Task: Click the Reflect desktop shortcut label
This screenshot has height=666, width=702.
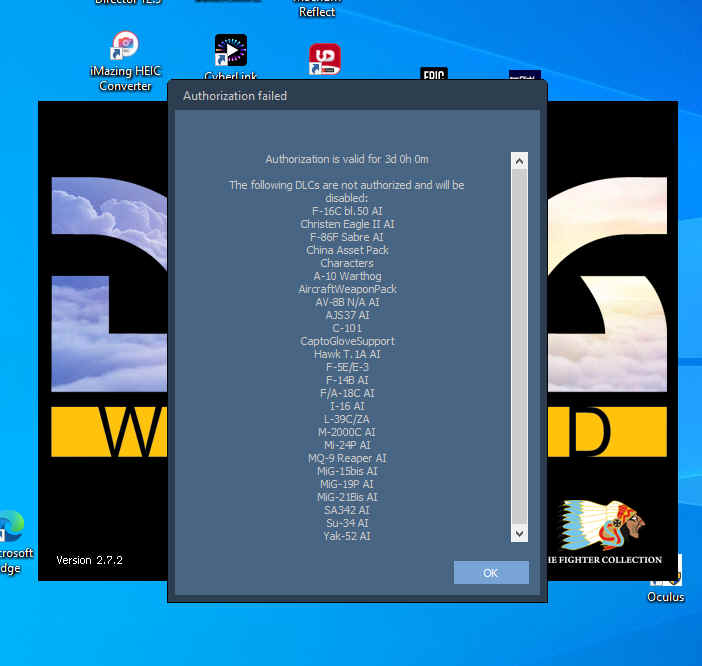Action: [x=317, y=12]
